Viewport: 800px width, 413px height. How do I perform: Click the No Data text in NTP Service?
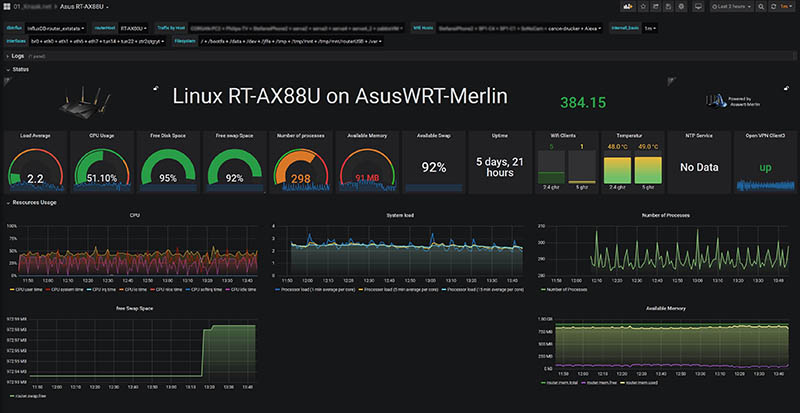pos(699,167)
